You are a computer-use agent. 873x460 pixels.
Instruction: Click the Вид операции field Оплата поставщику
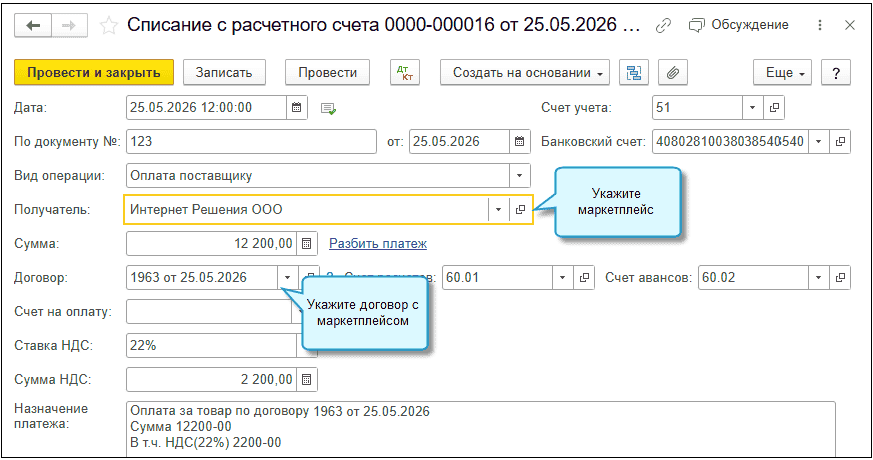[318, 175]
